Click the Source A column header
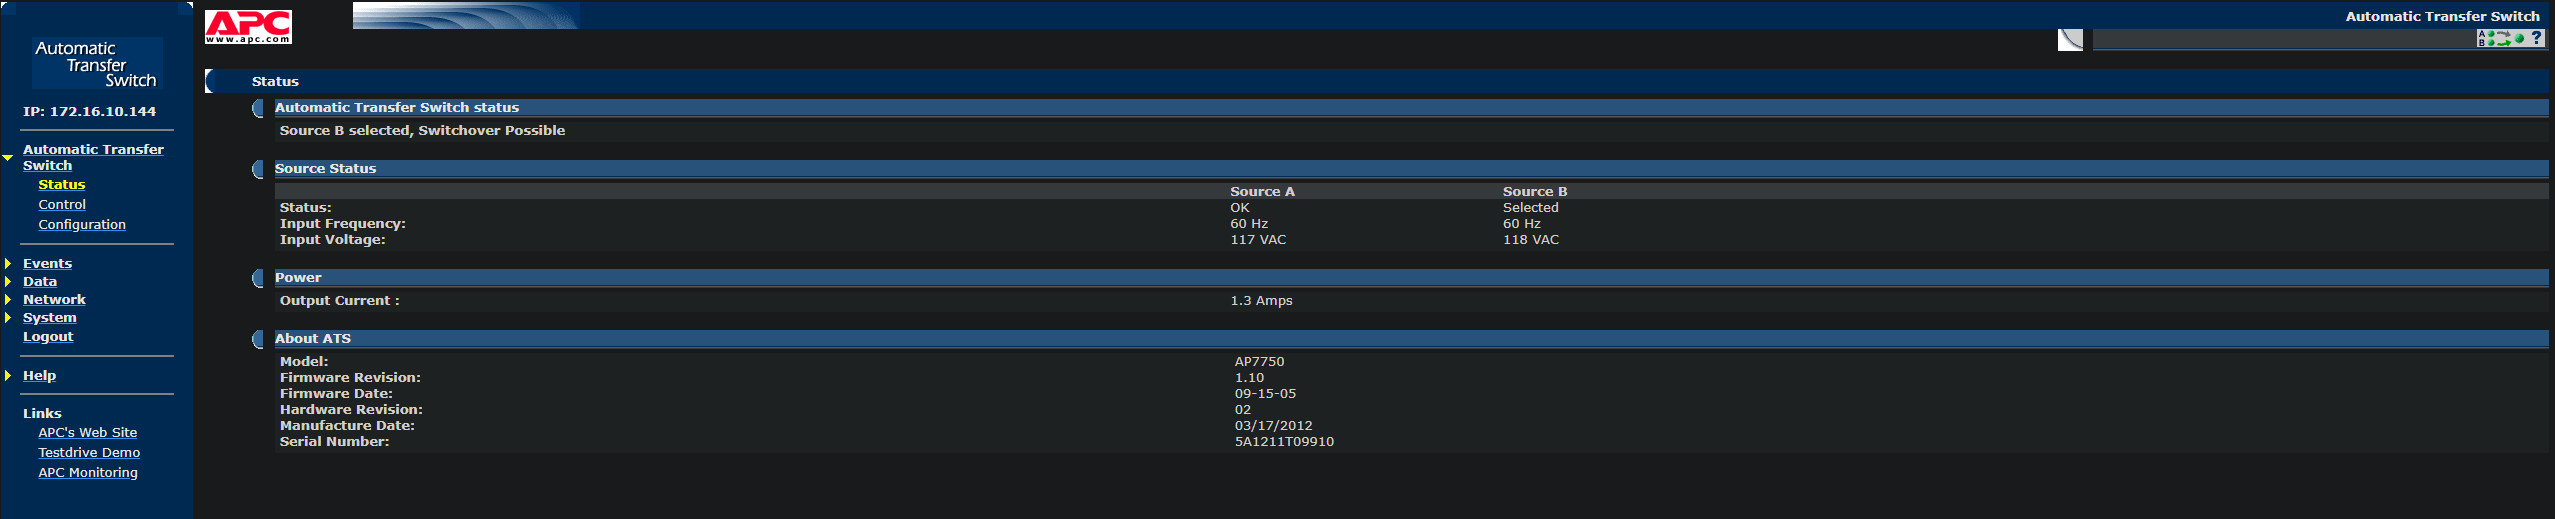The height and width of the screenshot is (519, 2555). [1262, 192]
